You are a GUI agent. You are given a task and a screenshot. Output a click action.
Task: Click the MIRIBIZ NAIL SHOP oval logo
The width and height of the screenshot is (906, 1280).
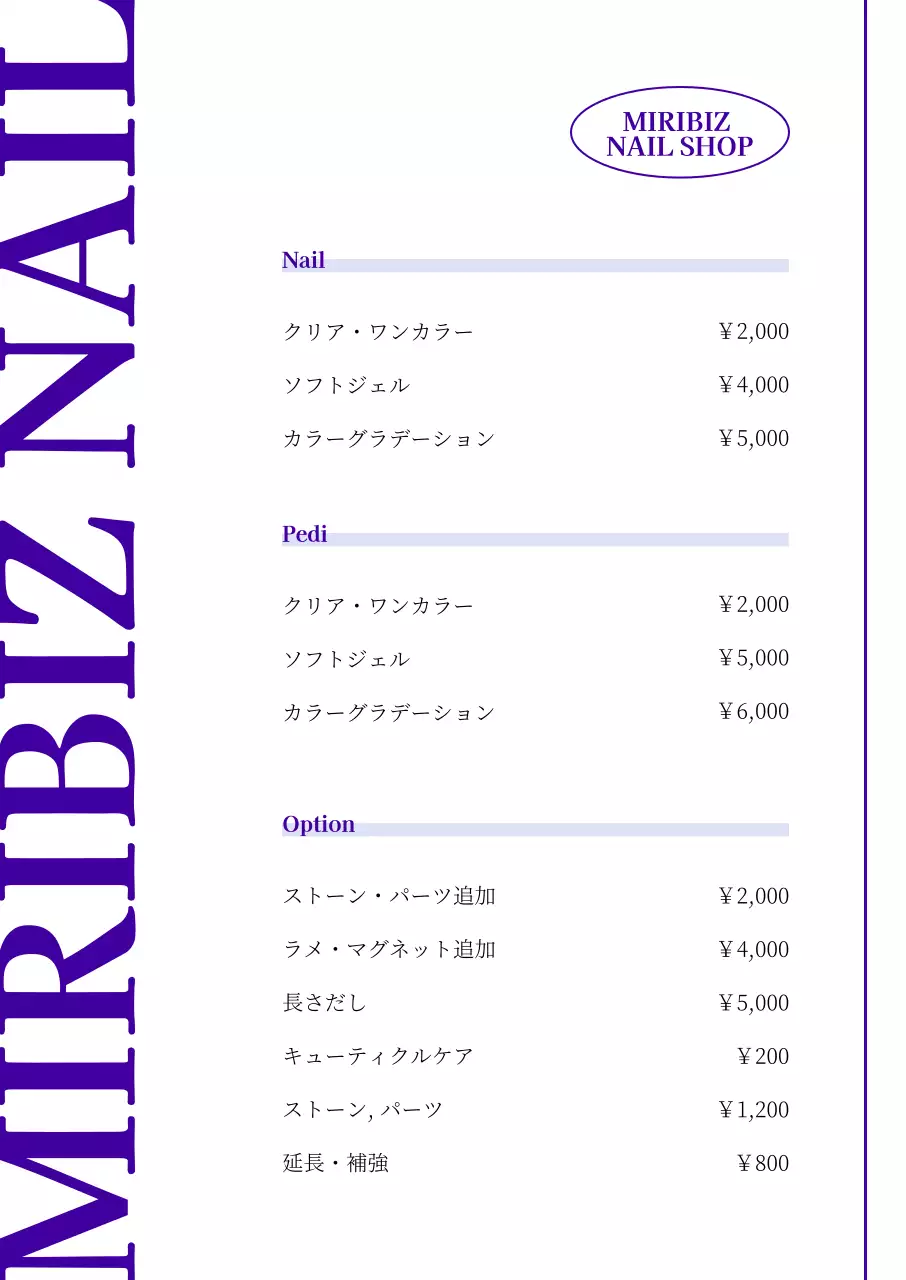coord(679,134)
